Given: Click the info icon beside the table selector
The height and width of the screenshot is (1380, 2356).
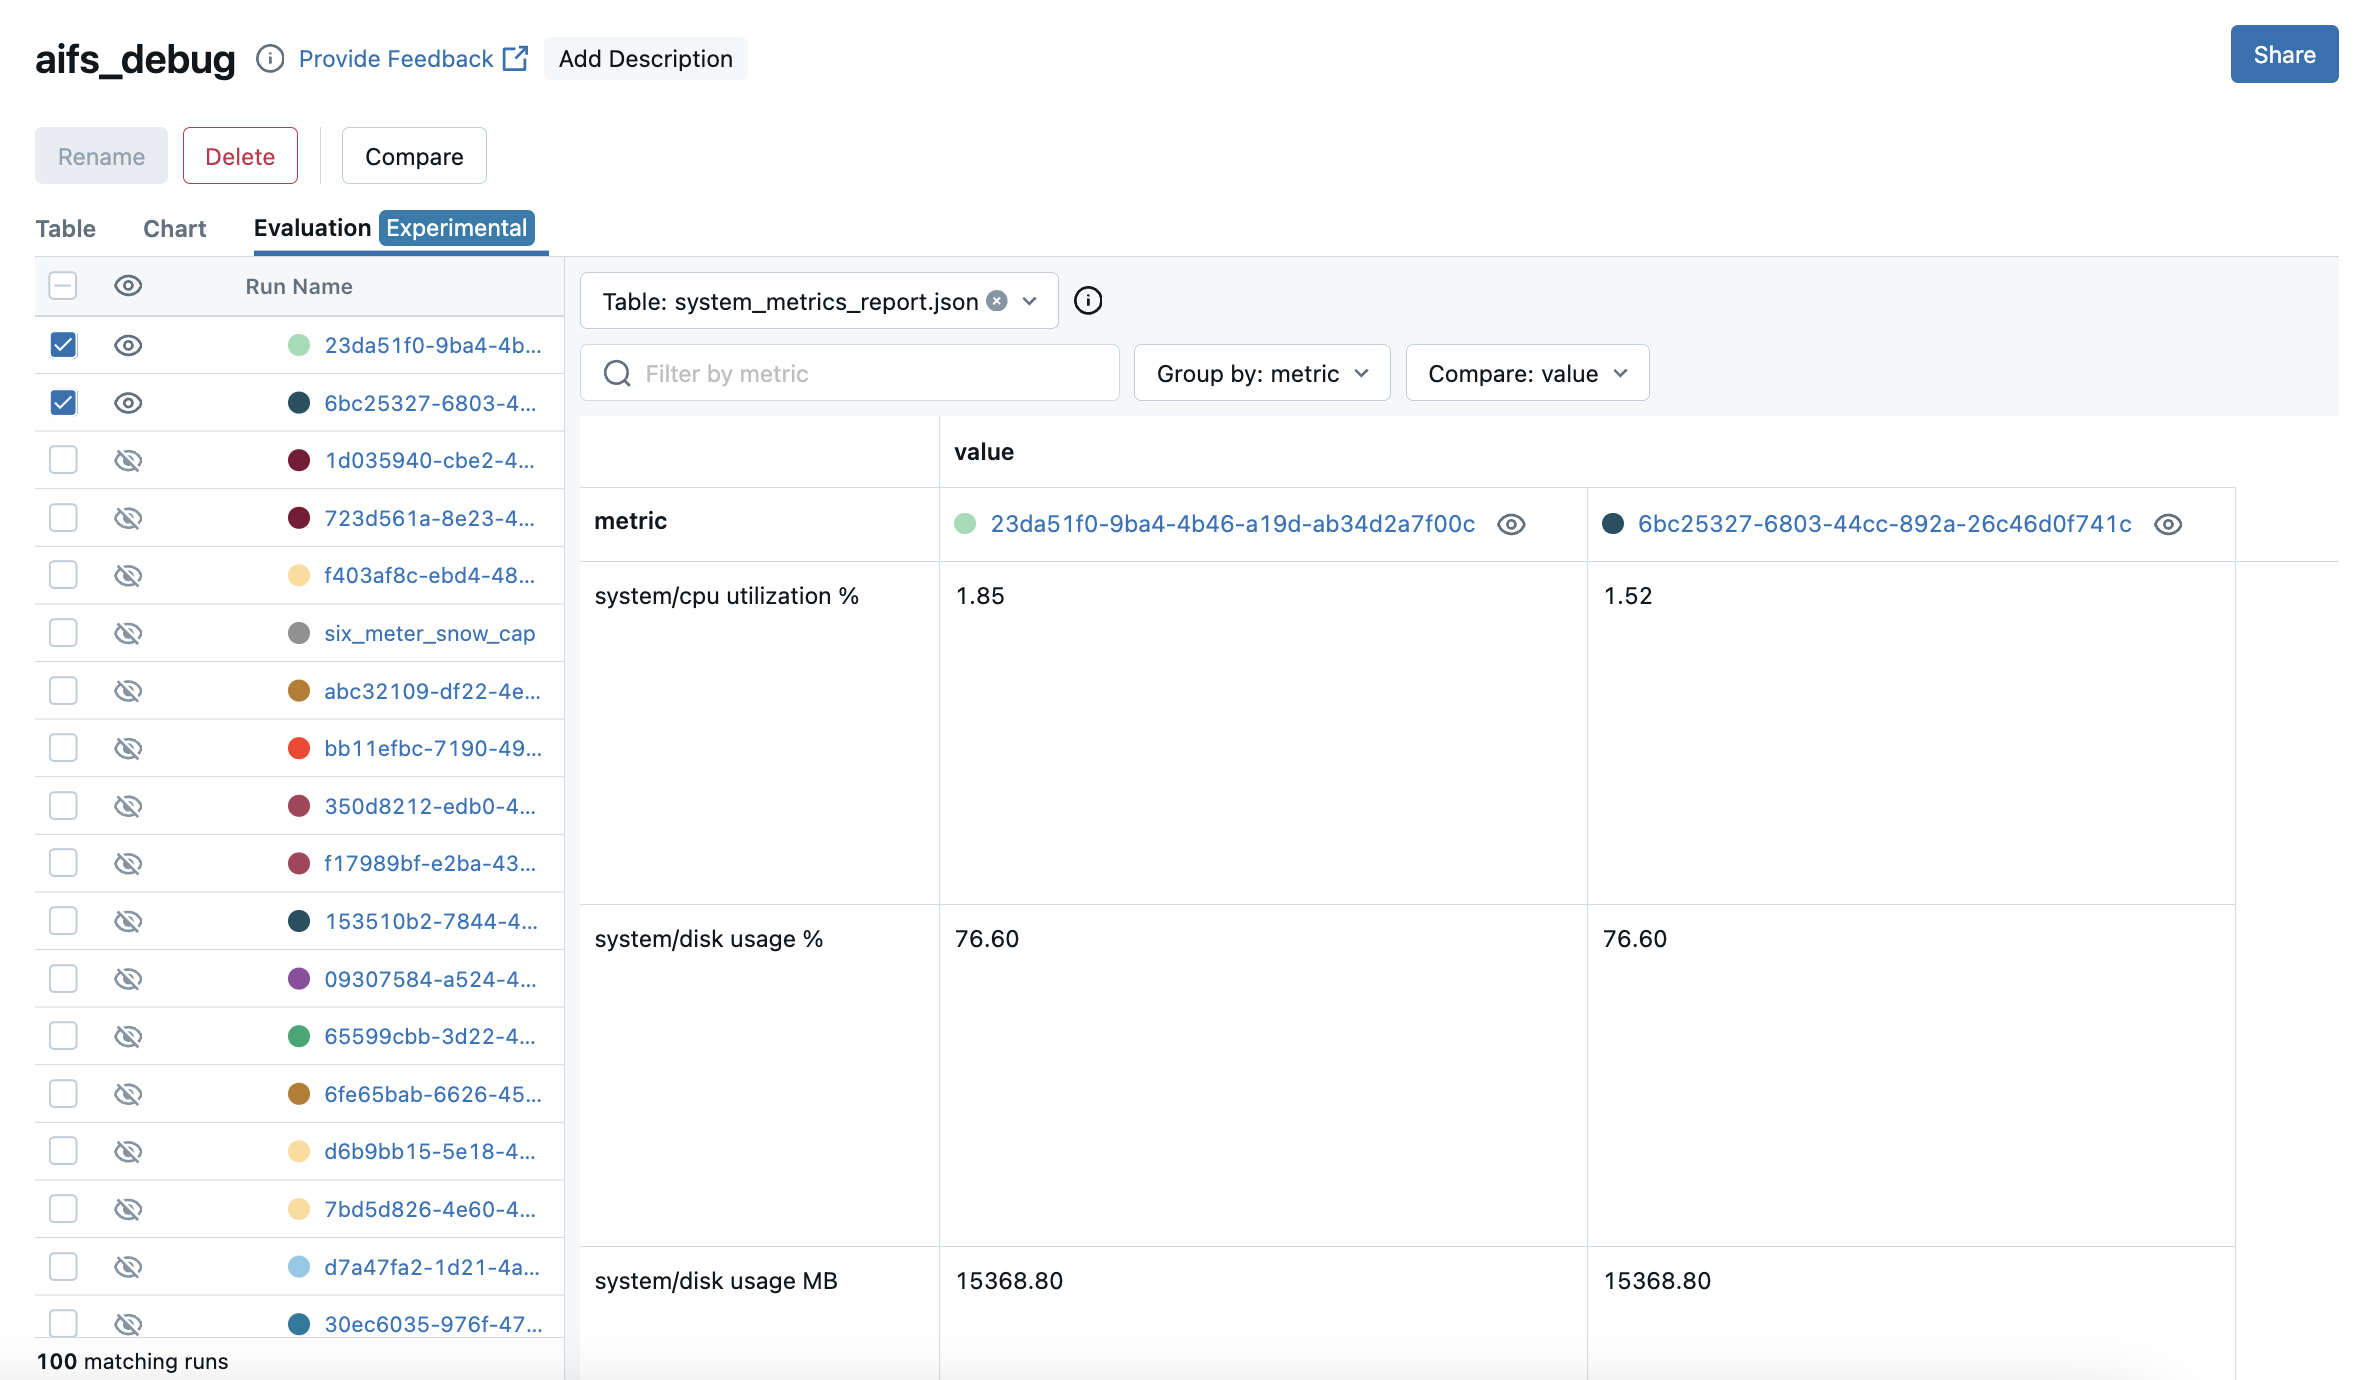Looking at the screenshot, I should (x=1088, y=301).
